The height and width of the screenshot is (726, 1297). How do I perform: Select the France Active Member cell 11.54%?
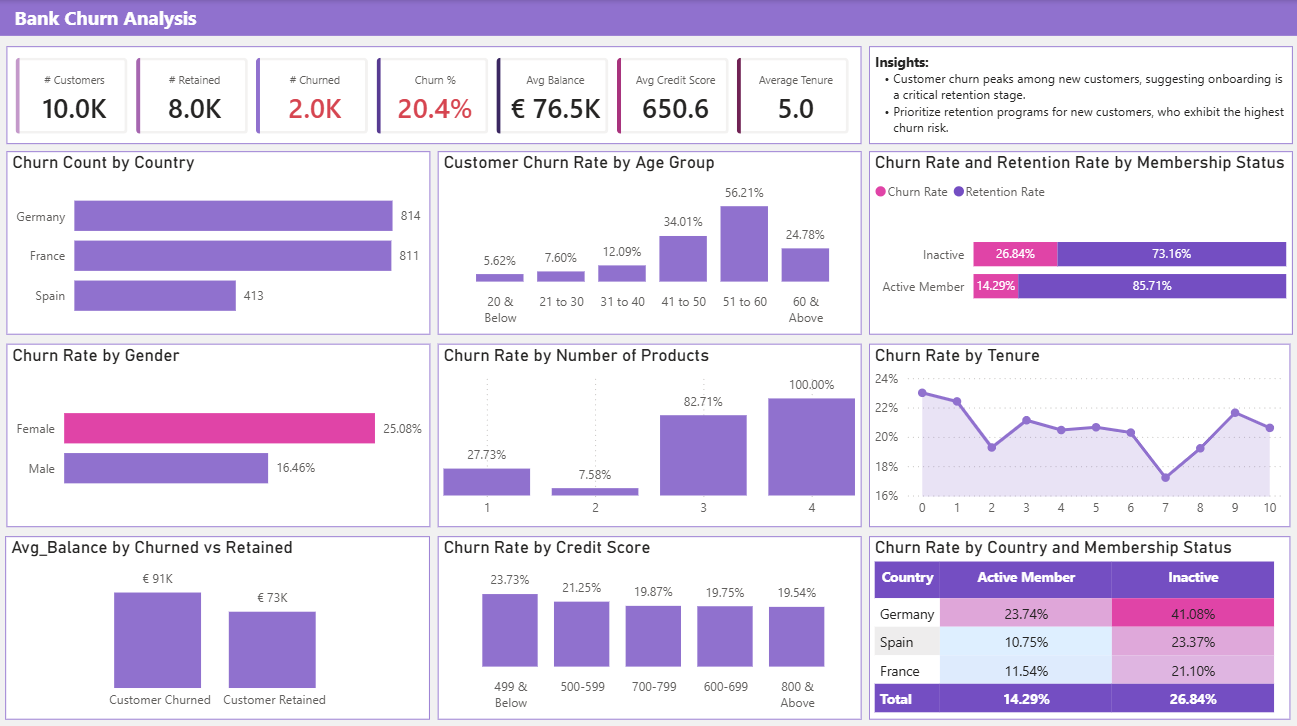1026,670
